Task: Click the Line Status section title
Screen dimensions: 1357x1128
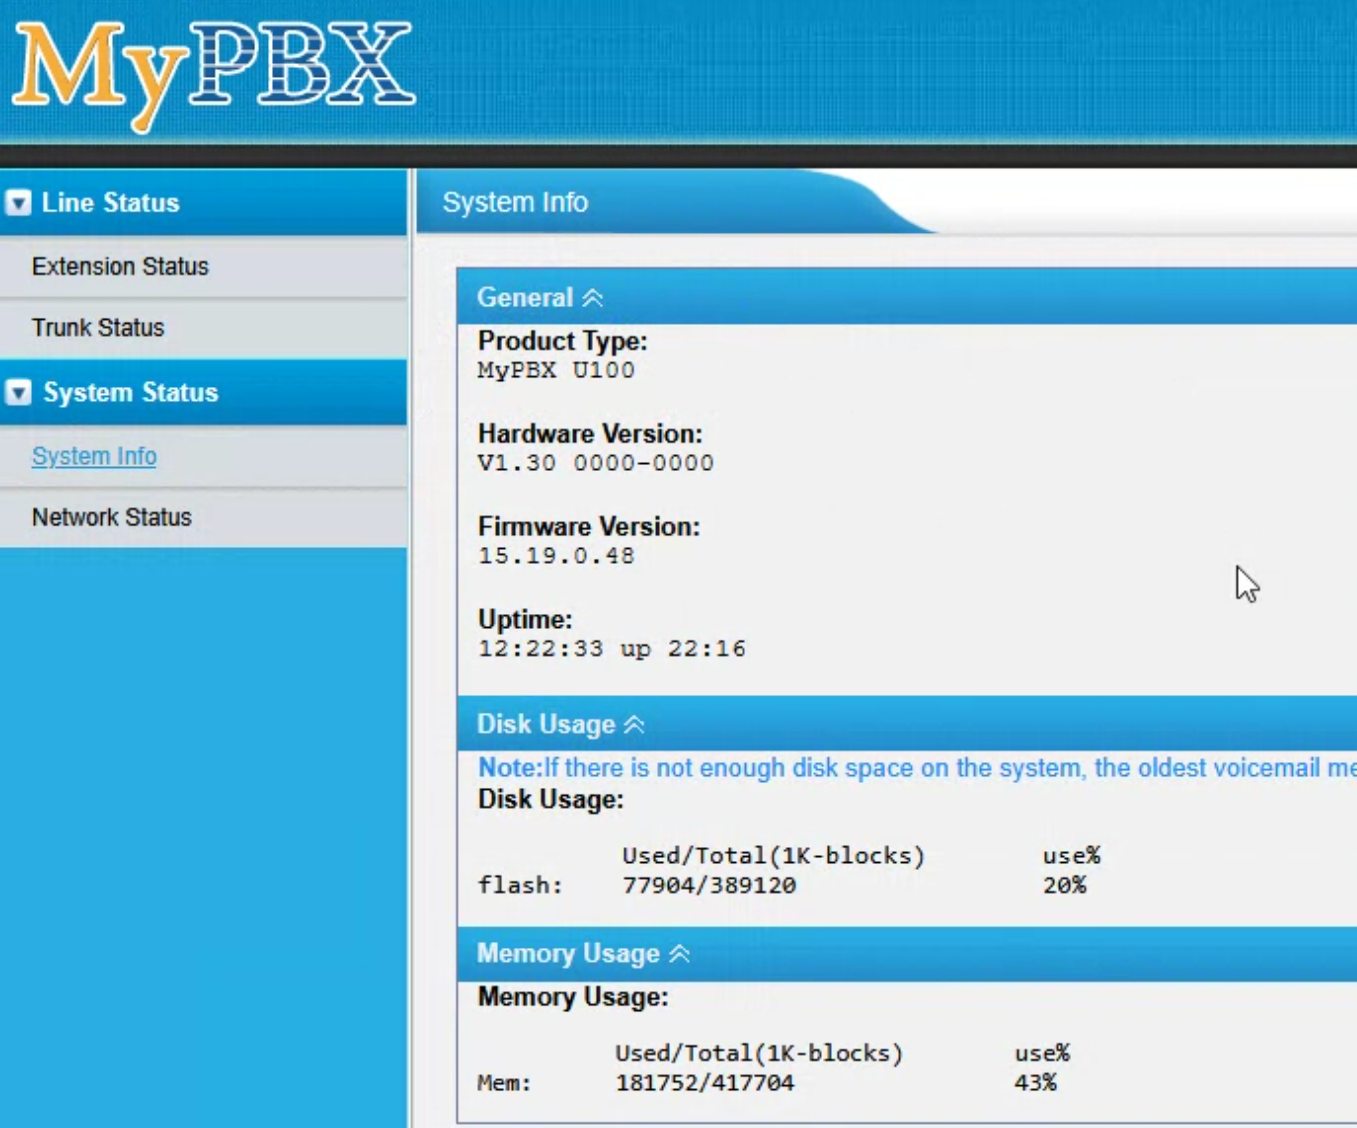Action: (110, 203)
